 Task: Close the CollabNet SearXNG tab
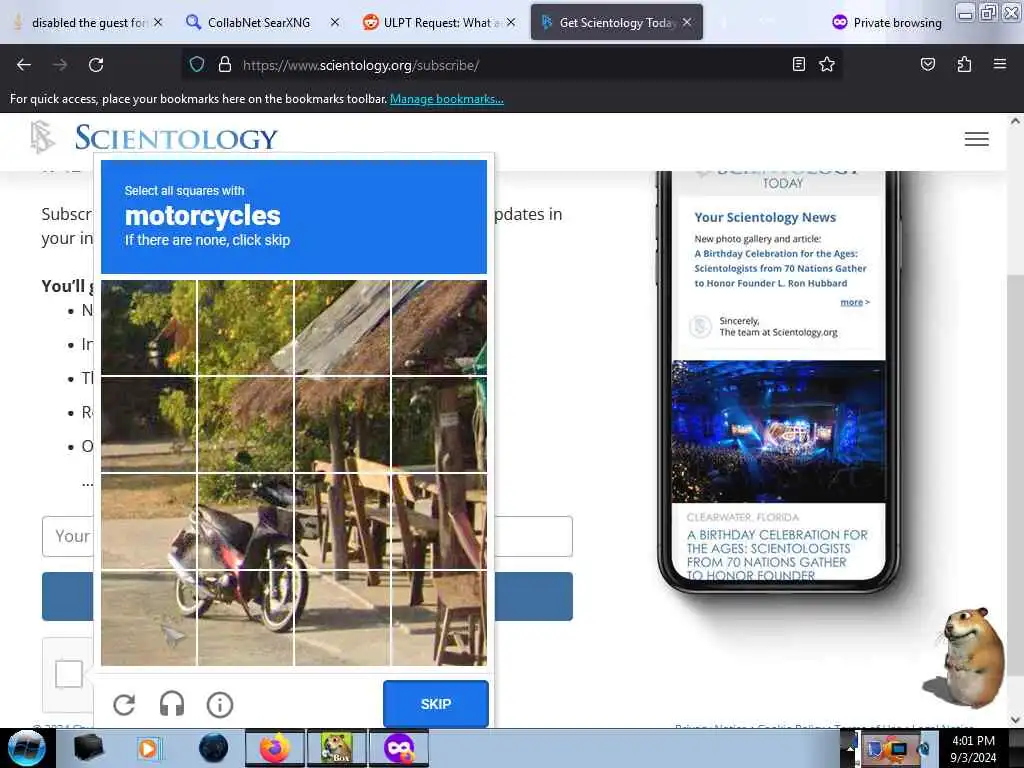click(334, 22)
